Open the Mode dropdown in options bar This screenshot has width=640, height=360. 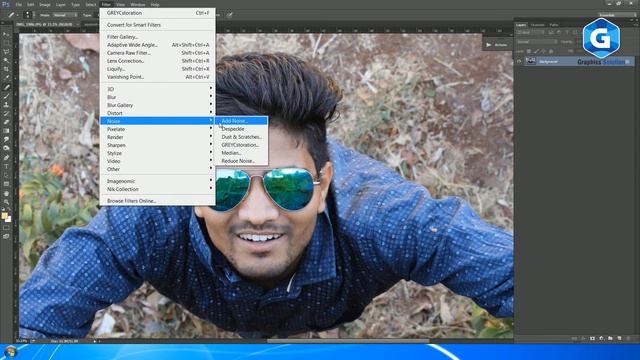tap(65, 15)
